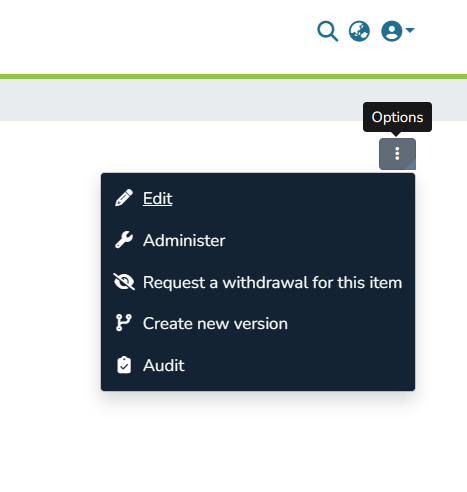467x492 pixels.
Task: Click the green header divider line
Action: point(233,77)
